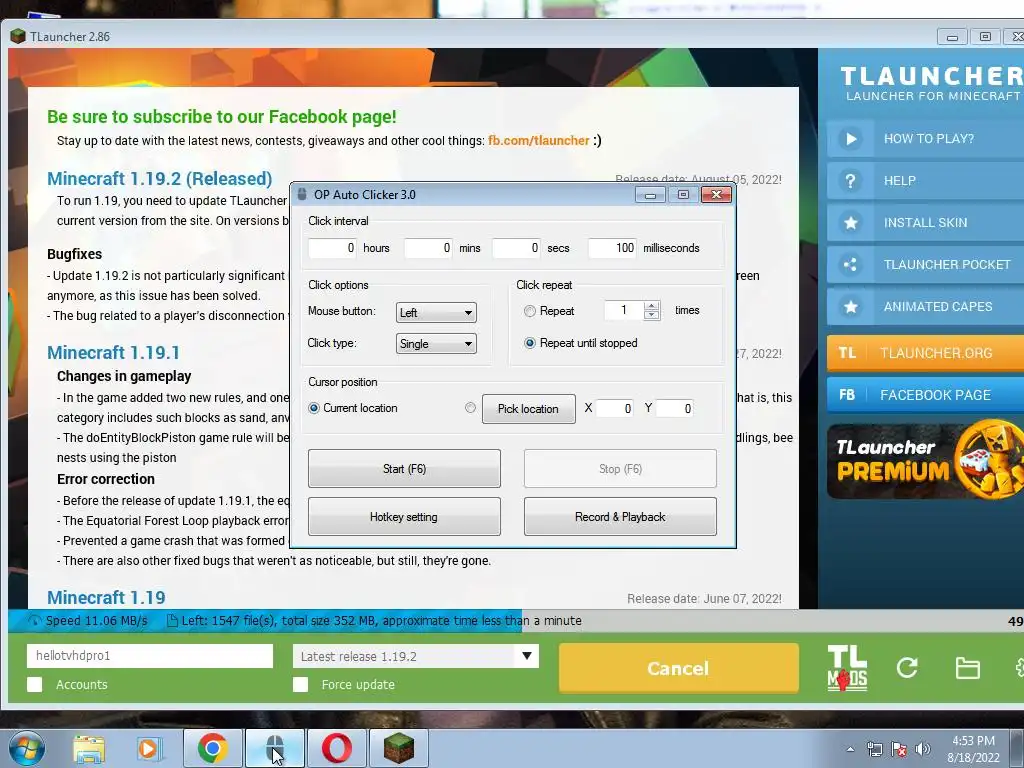The height and width of the screenshot is (768, 1024).
Task: Tick the Force update checkbox
Action: point(300,684)
